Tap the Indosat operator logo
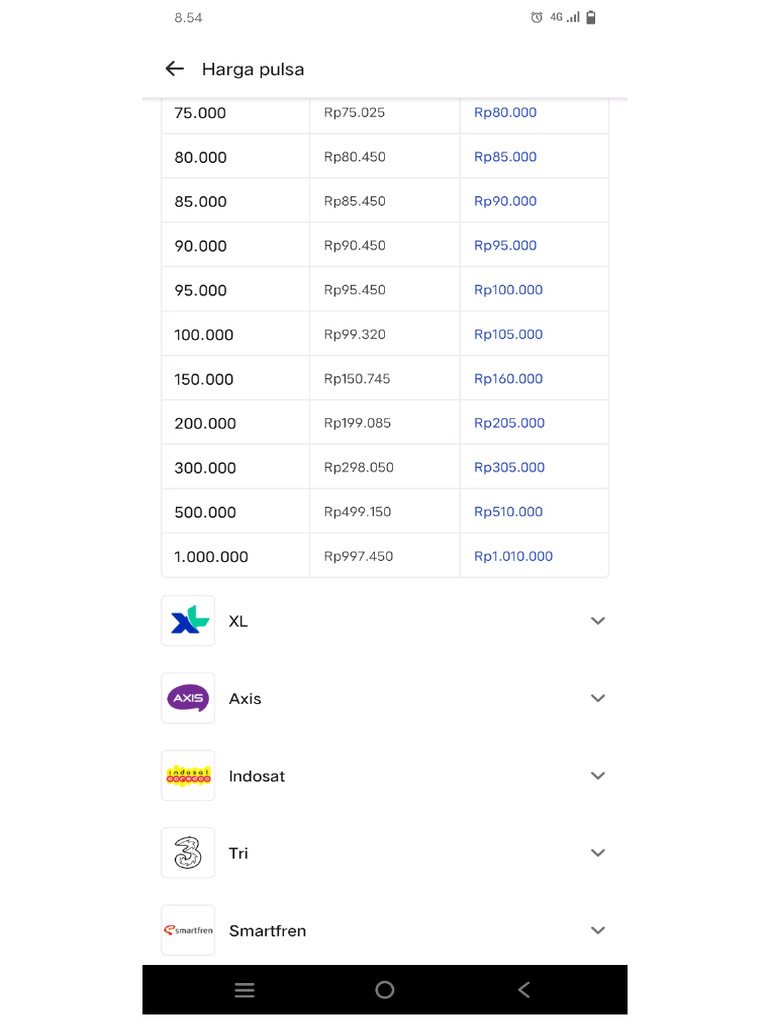Viewport: 768px width, 1024px height. pyautogui.click(x=188, y=776)
